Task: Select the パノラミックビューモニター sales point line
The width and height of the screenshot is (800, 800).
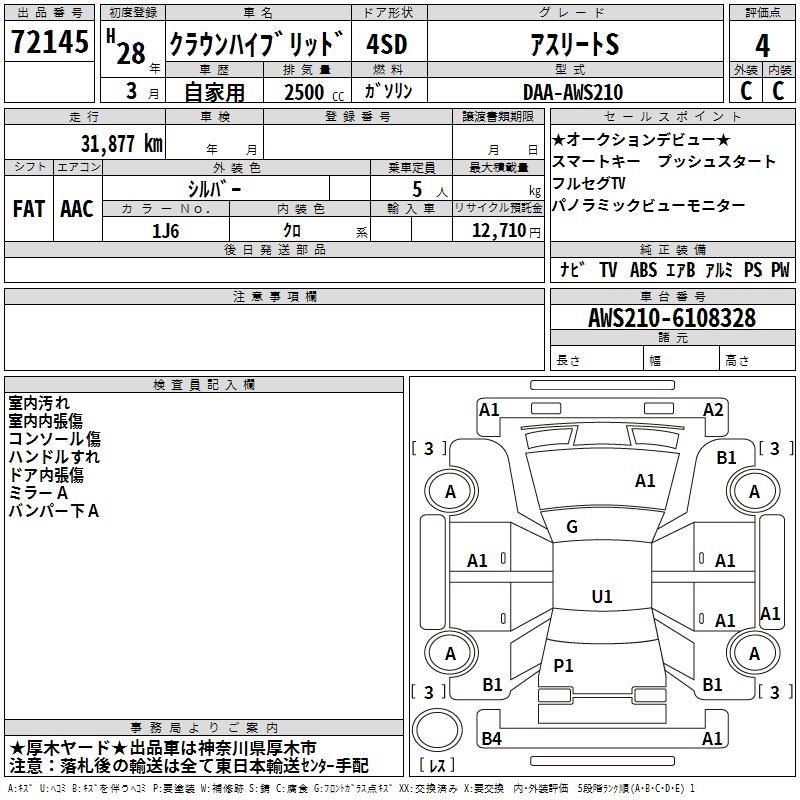Action: 649,205
